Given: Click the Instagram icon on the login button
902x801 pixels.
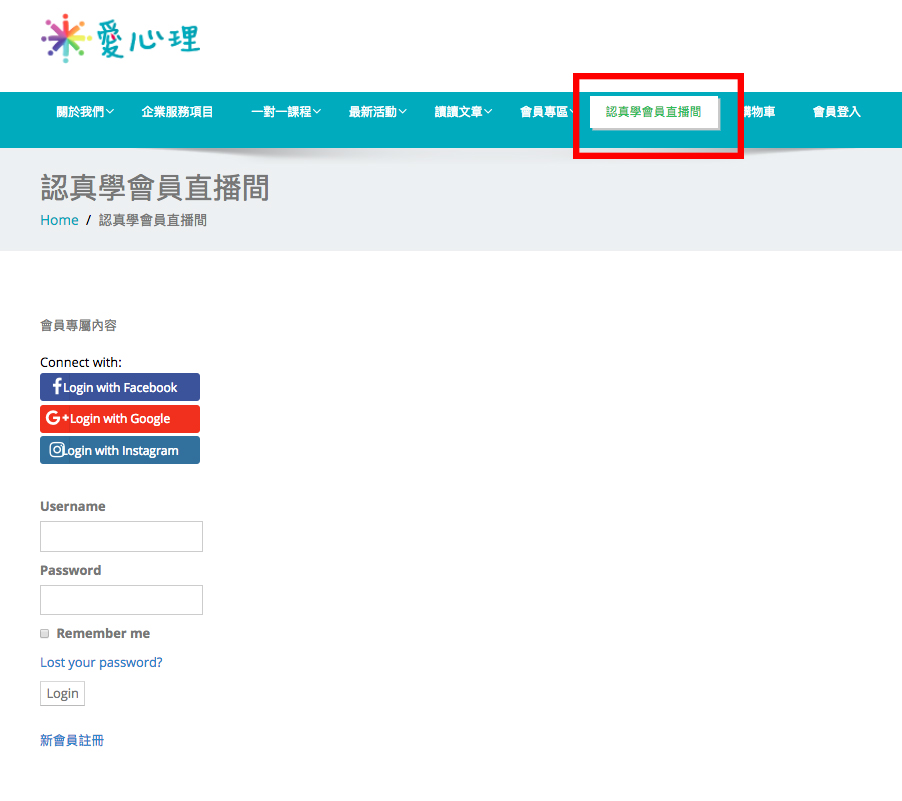Looking at the screenshot, I should click(x=57, y=450).
